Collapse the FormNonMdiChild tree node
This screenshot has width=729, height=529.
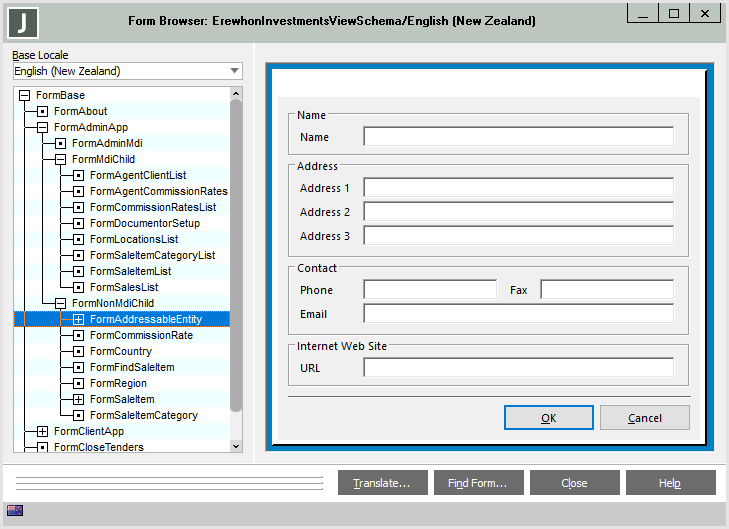(60, 303)
